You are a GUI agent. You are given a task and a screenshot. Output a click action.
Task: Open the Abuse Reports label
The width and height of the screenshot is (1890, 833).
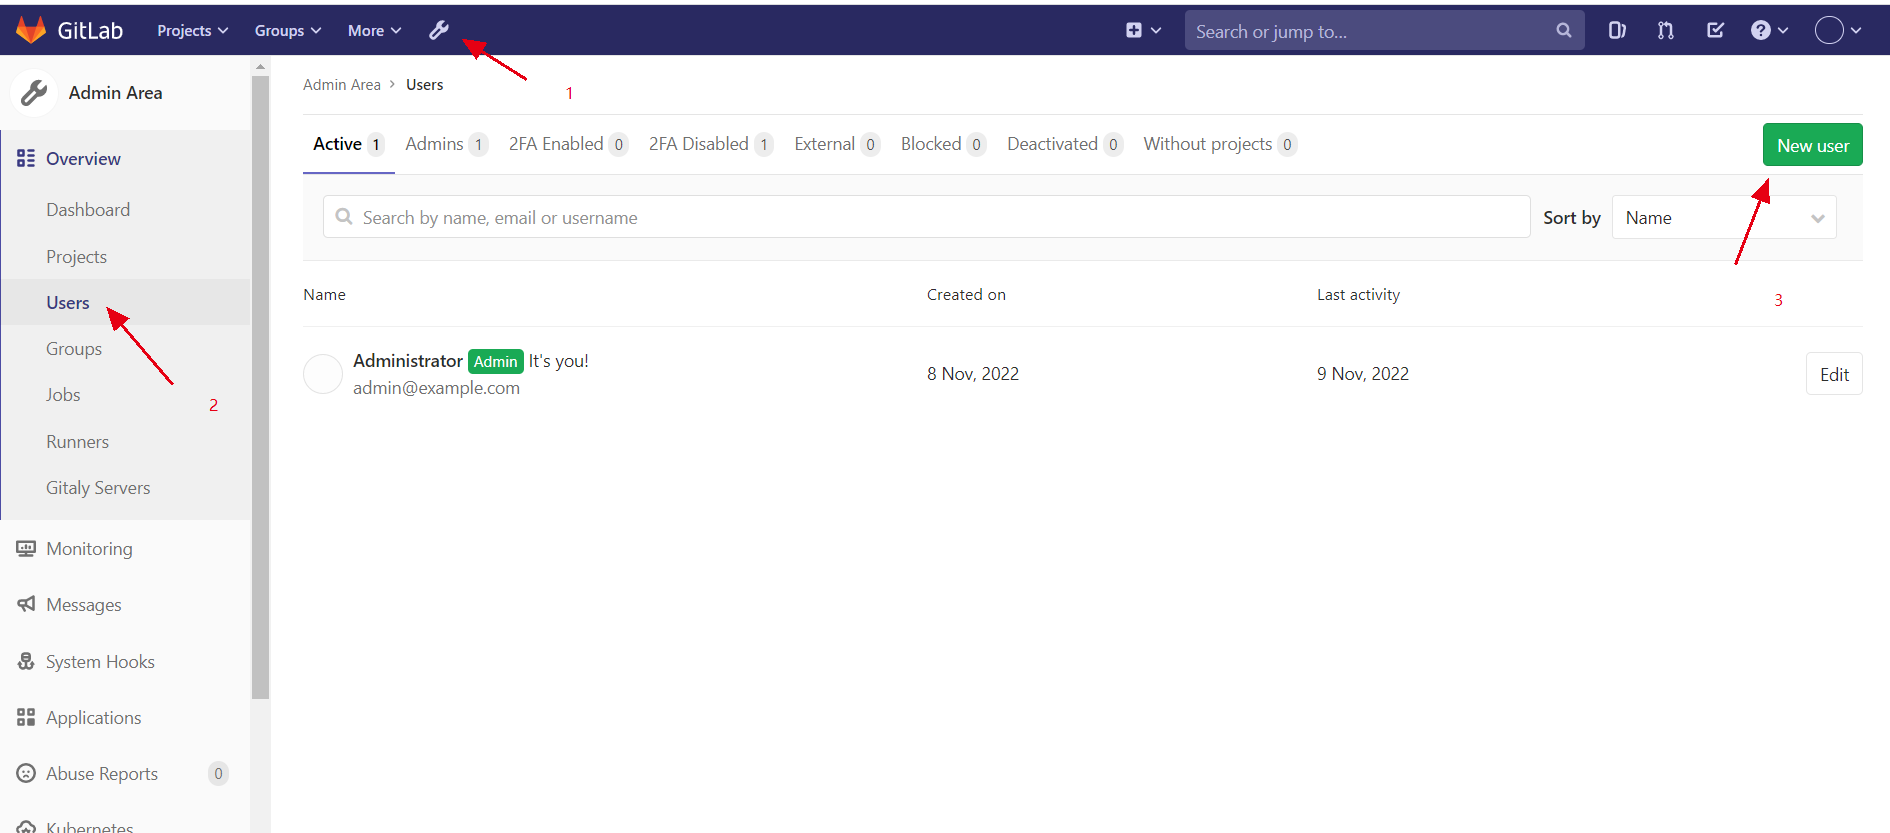pos(102,774)
